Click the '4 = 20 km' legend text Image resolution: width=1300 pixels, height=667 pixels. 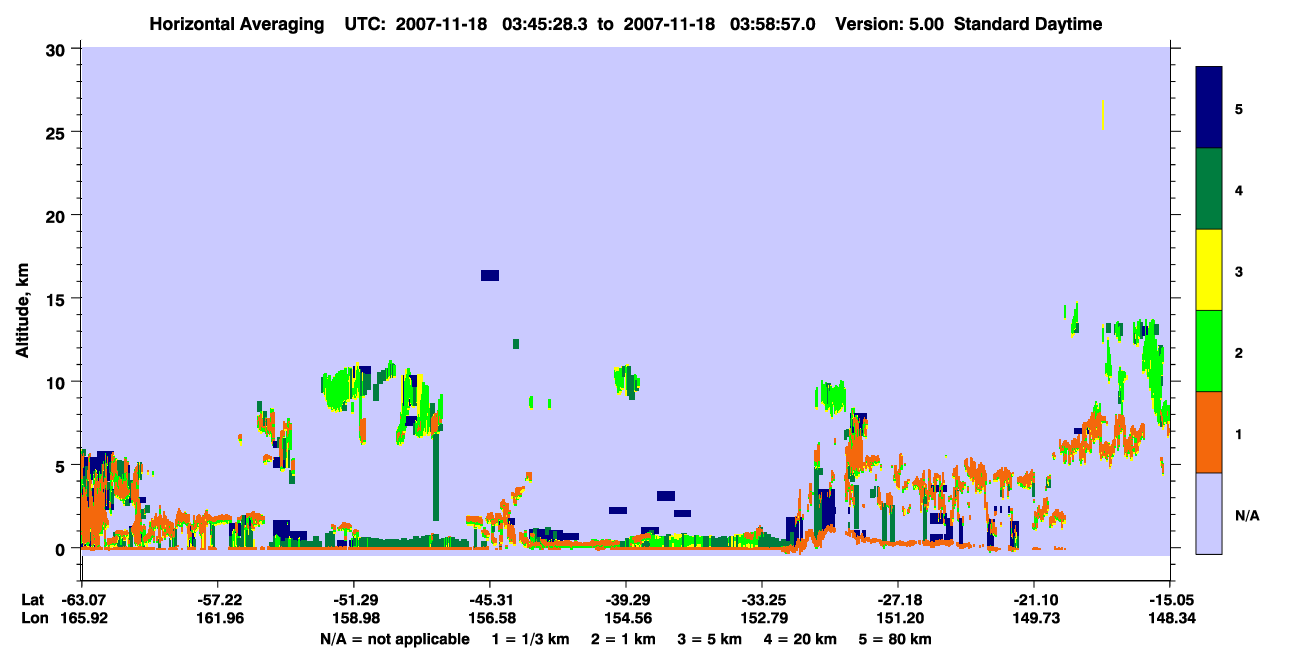(x=800, y=639)
